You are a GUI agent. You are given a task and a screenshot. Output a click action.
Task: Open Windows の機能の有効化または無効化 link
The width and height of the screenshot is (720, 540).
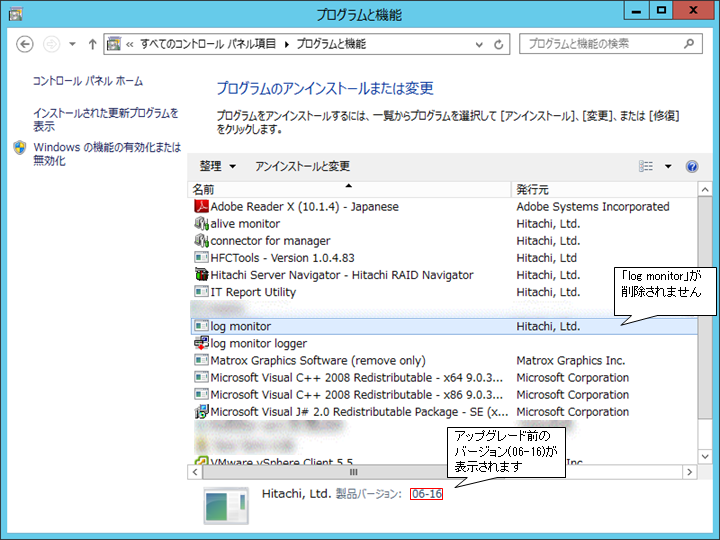(x=107, y=154)
